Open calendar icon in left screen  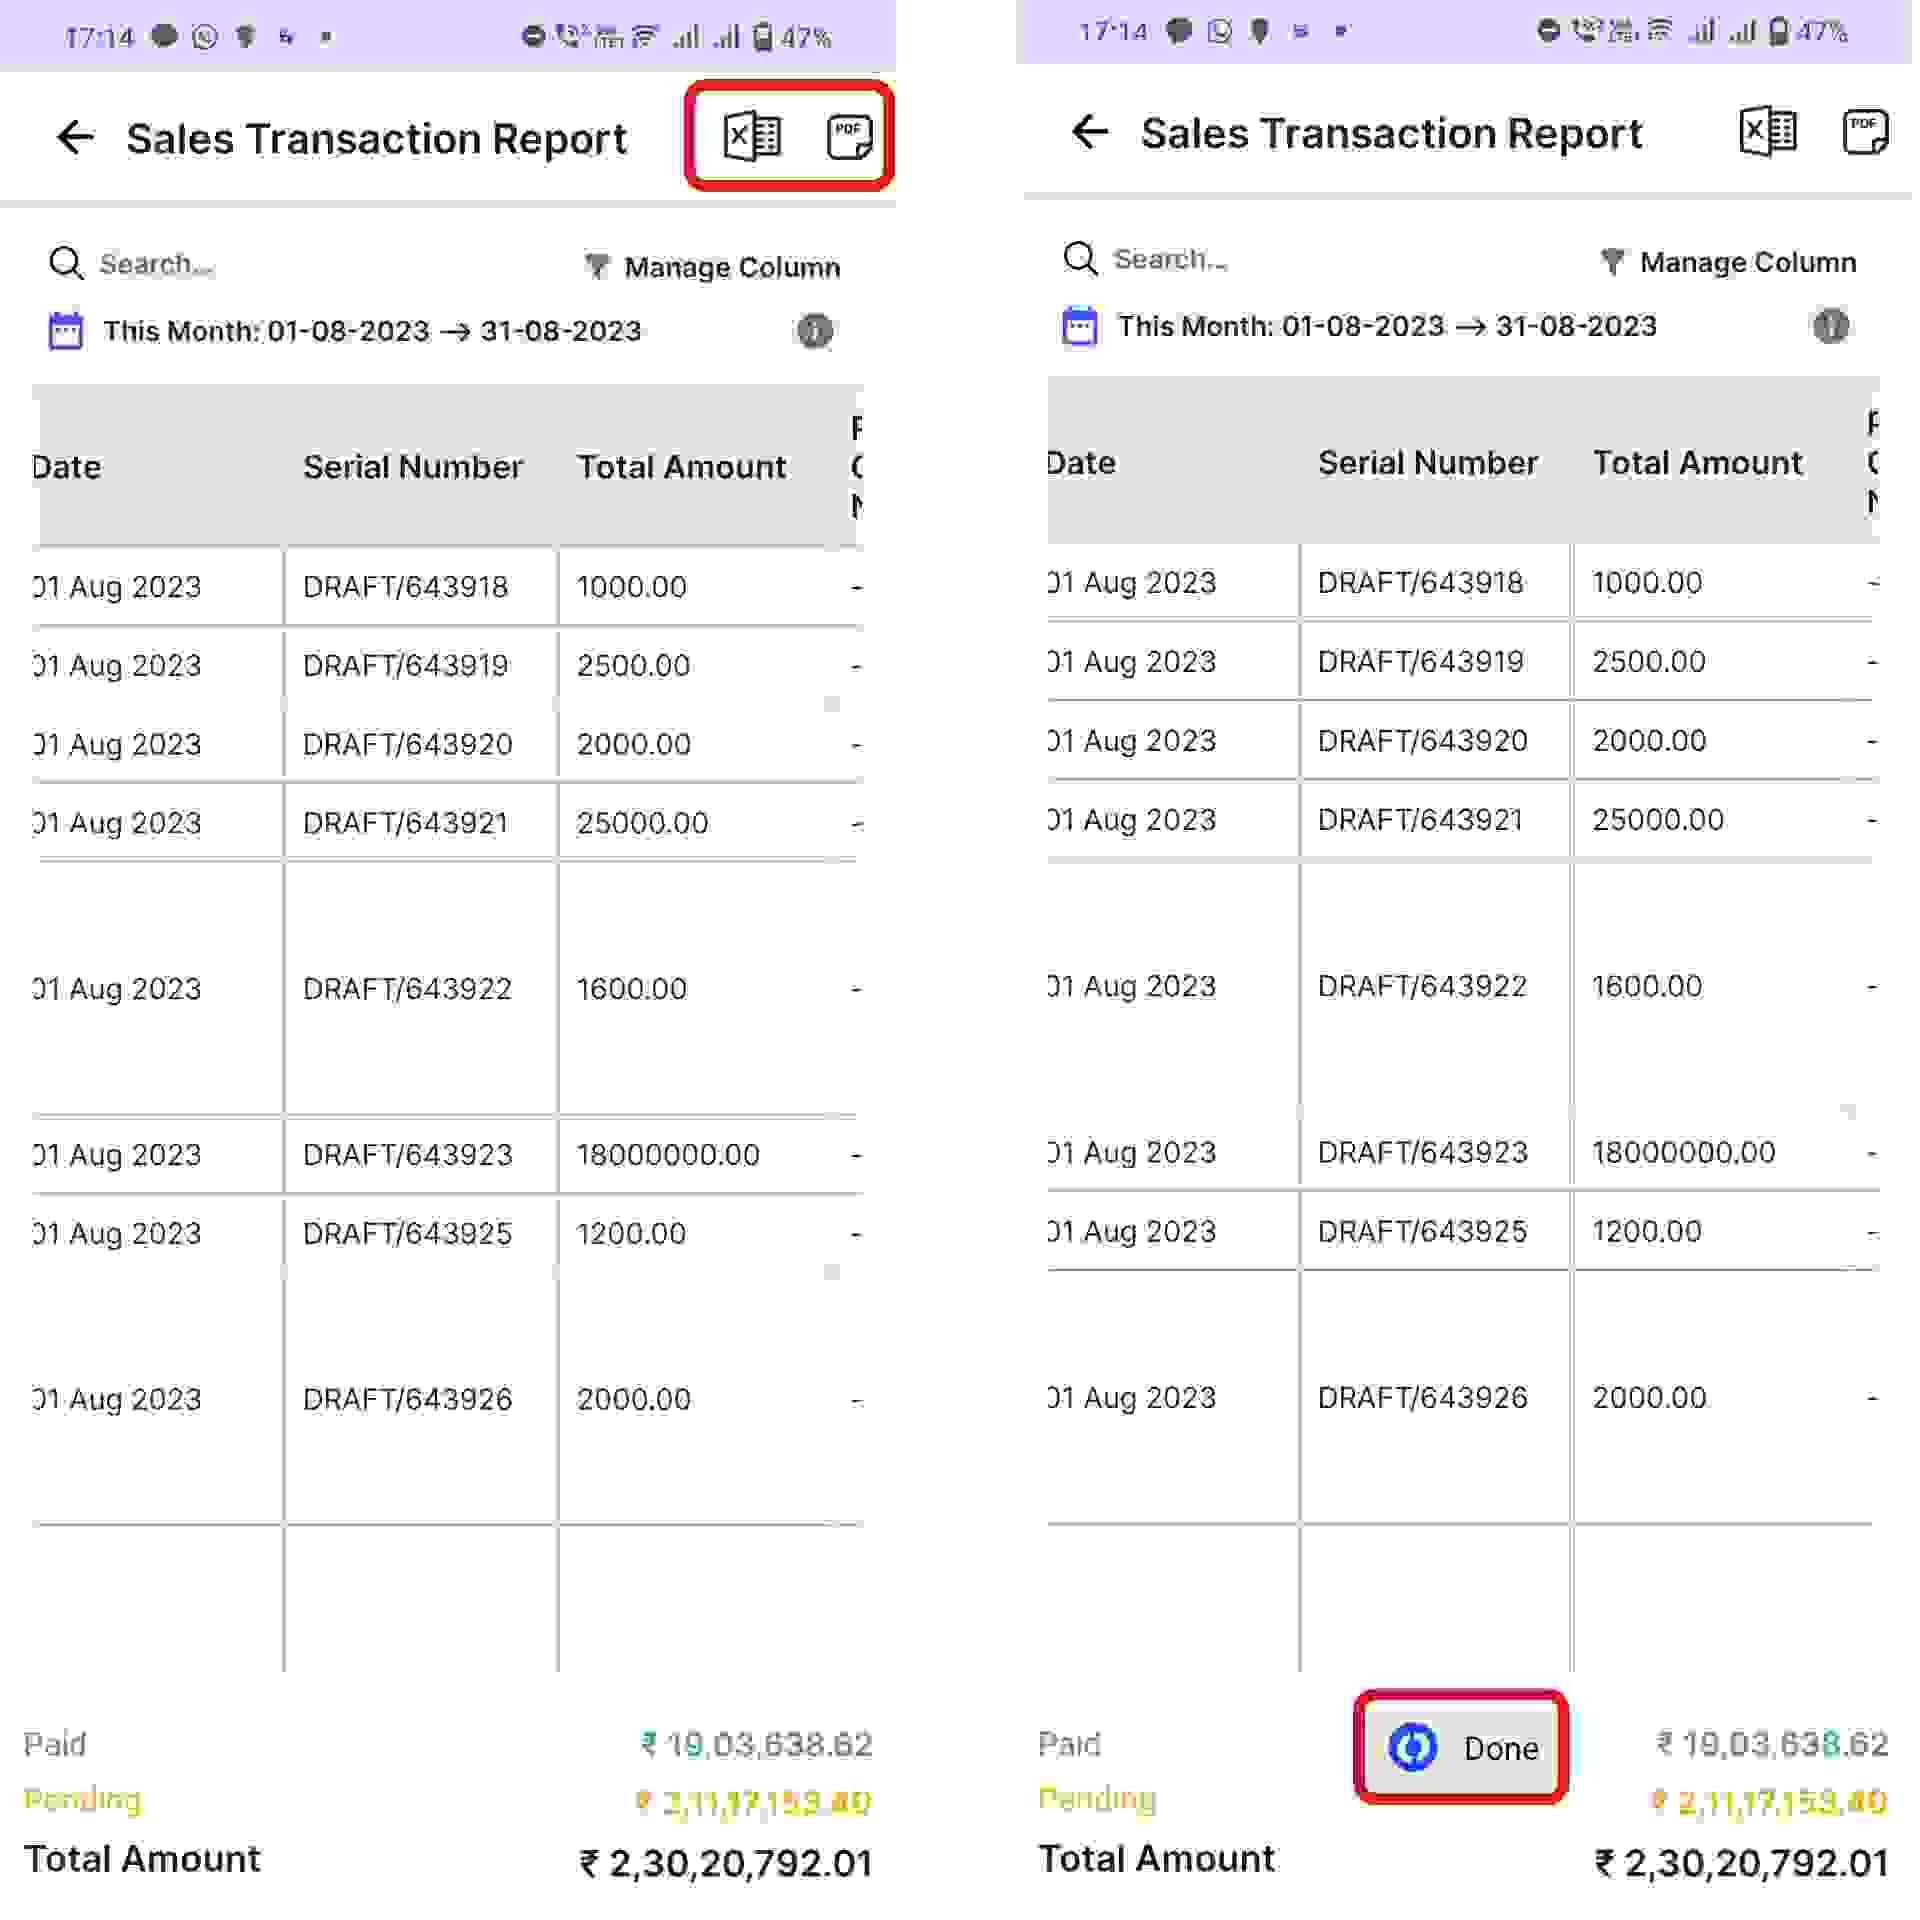point(66,331)
